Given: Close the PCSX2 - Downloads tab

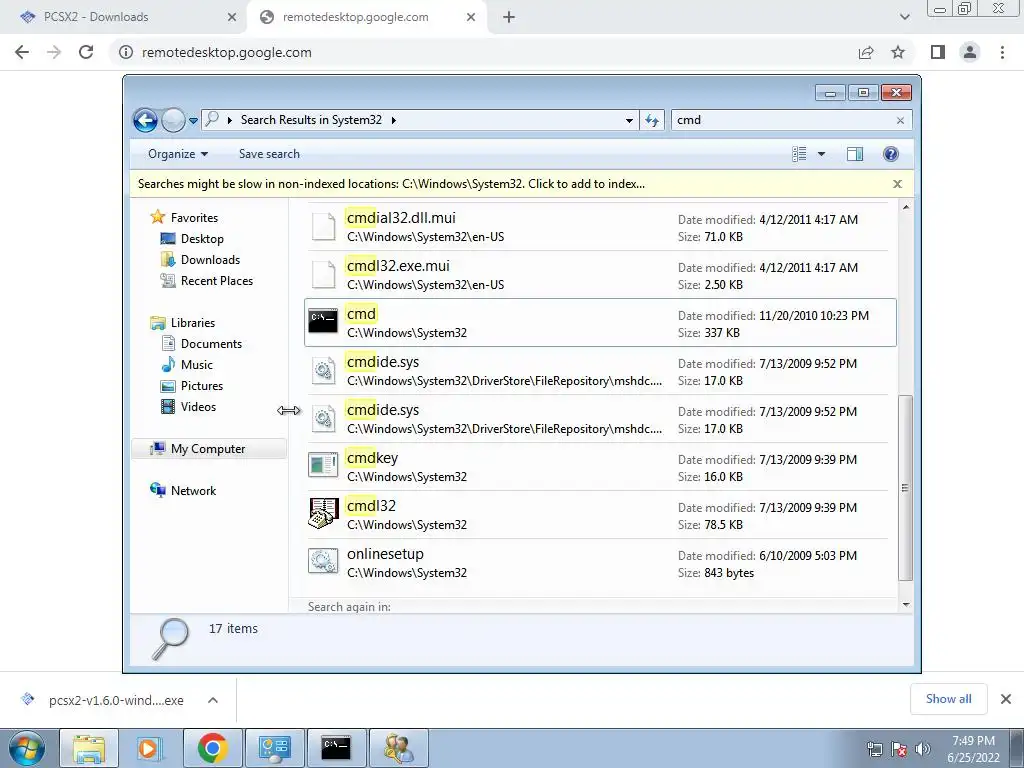Looking at the screenshot, I should [232, 17].
